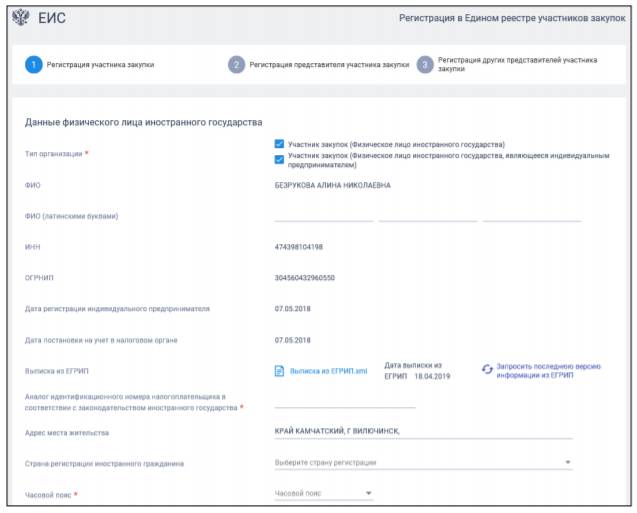637x513 pixels.
Task: Click the foreign taxpayer number input field
Action: click(x=344, y=401)
